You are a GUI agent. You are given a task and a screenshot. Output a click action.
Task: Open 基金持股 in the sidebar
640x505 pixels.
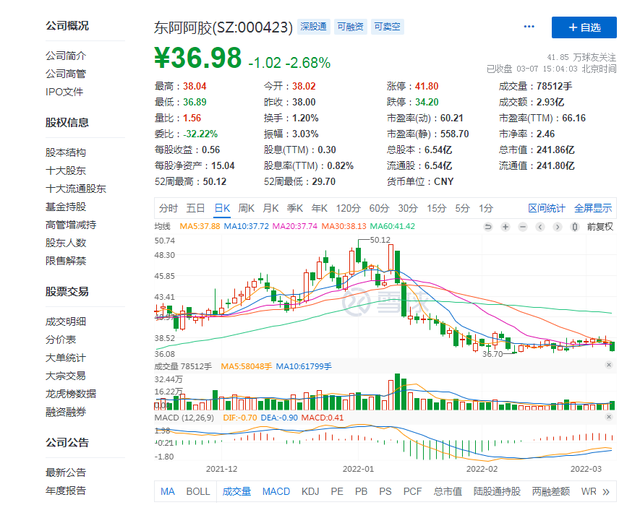tap(66, 207)
